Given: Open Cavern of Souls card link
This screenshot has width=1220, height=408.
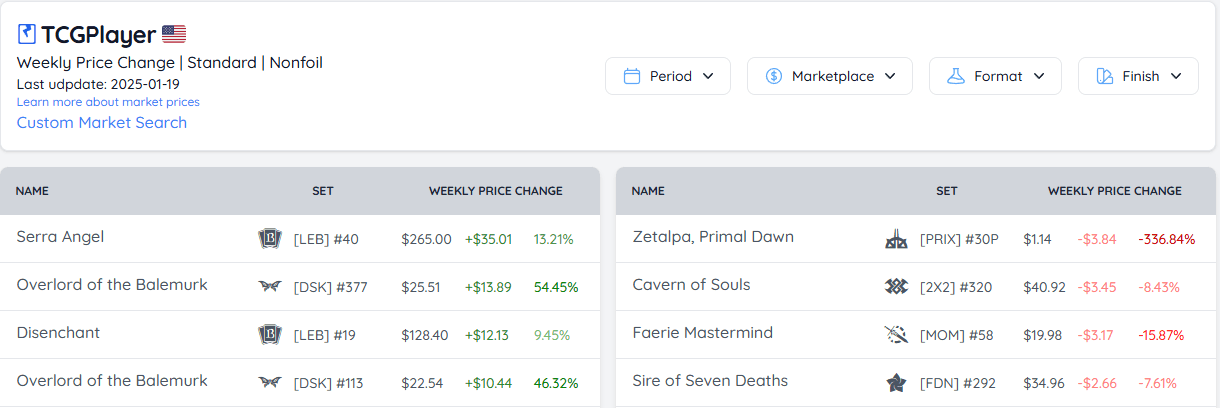Looking at the screenshot, I should click(x=691, y=285).
